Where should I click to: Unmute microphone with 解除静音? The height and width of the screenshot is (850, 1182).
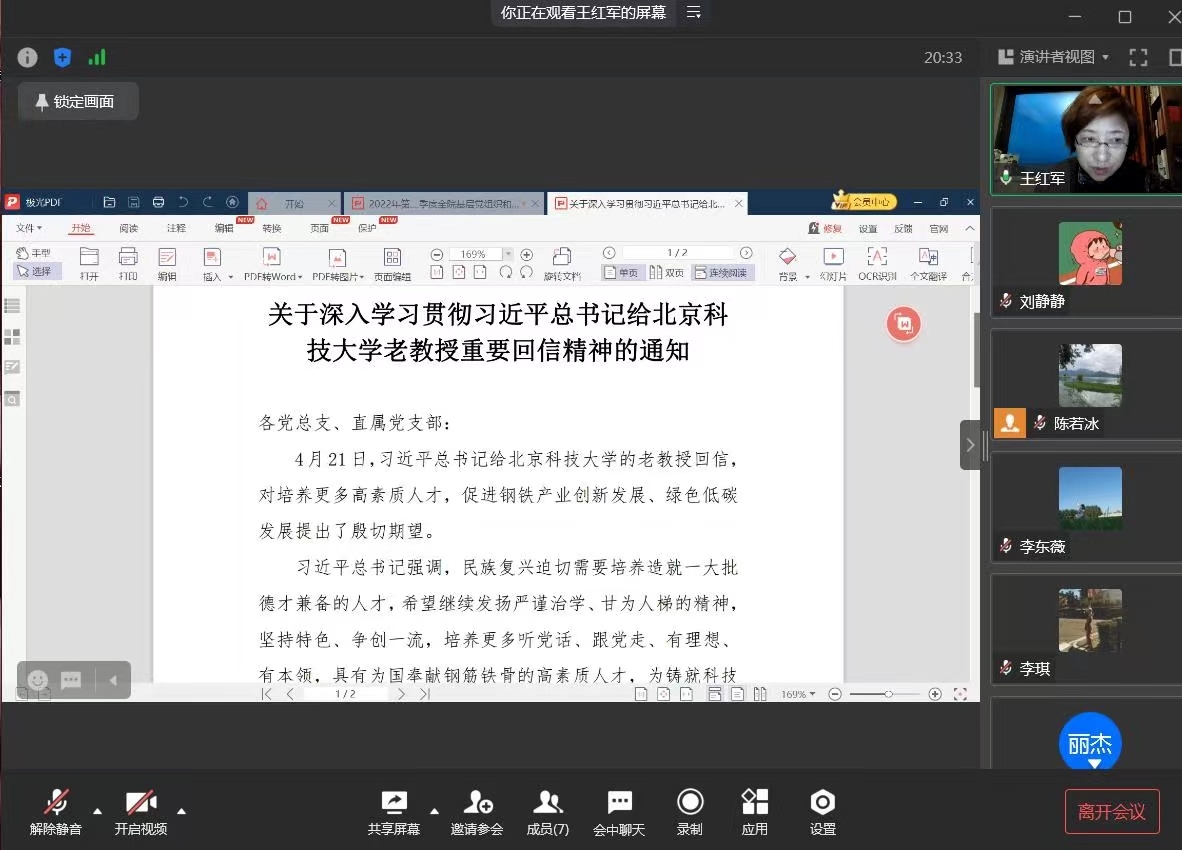[x=56, y=812]
